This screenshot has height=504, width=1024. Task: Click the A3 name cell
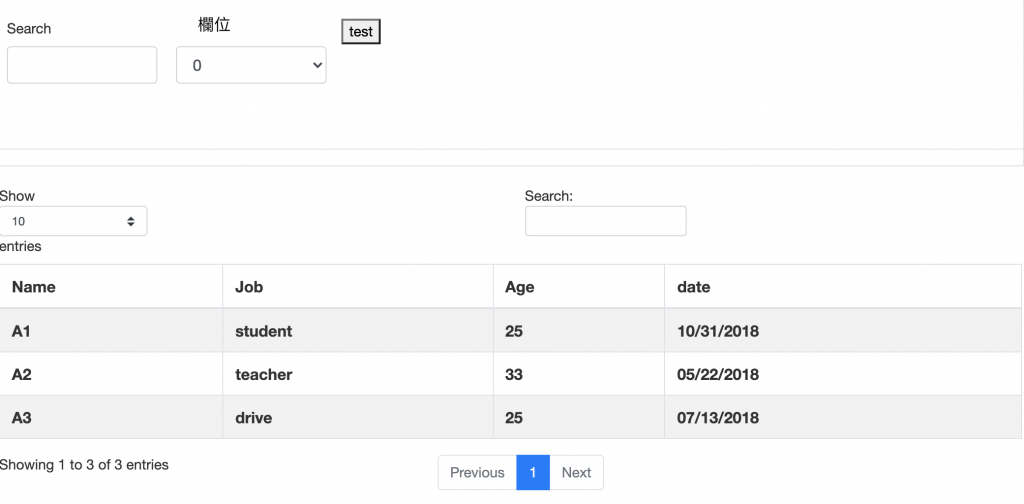tap(22, 418)
